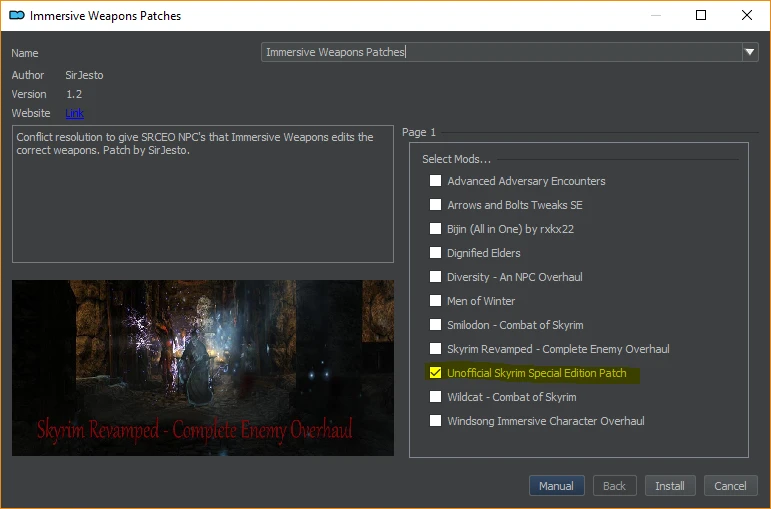Click the Page 1 heading

419,132
